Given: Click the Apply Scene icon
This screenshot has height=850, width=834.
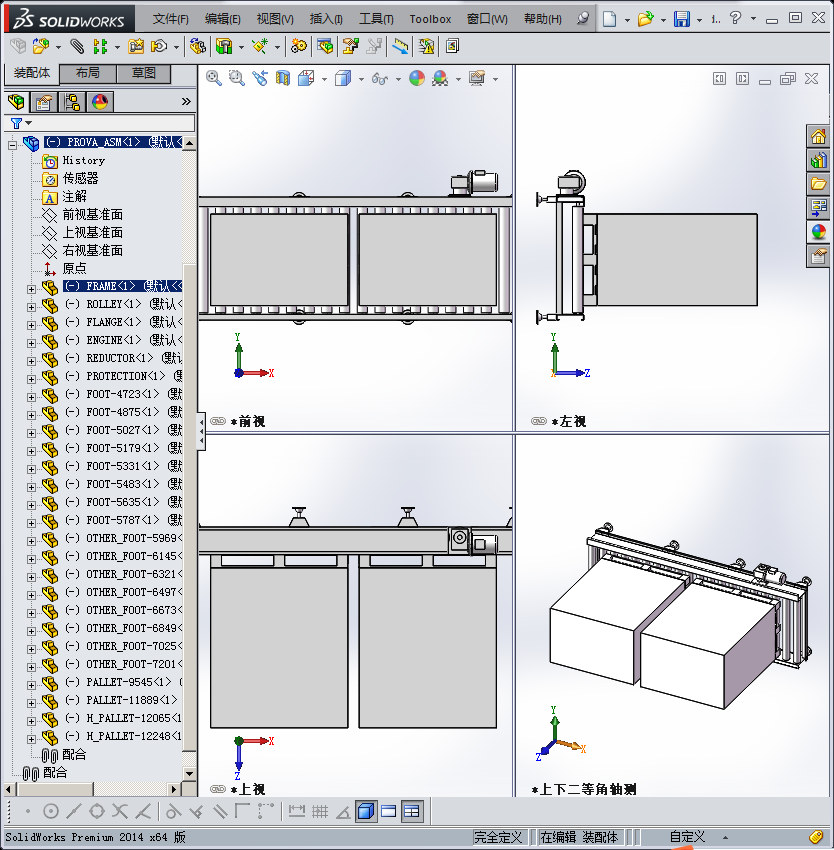Looking at the screenshot, I should tap(440, 79).
